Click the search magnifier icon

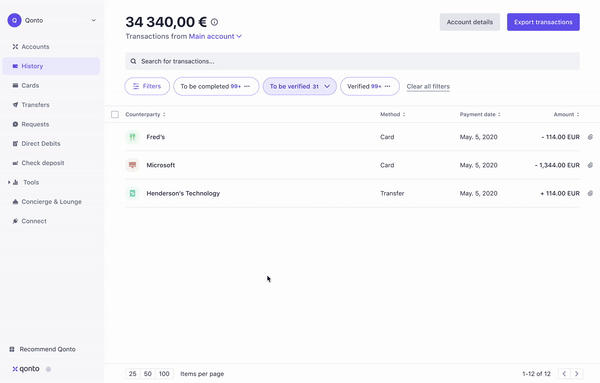click(133, 61)
